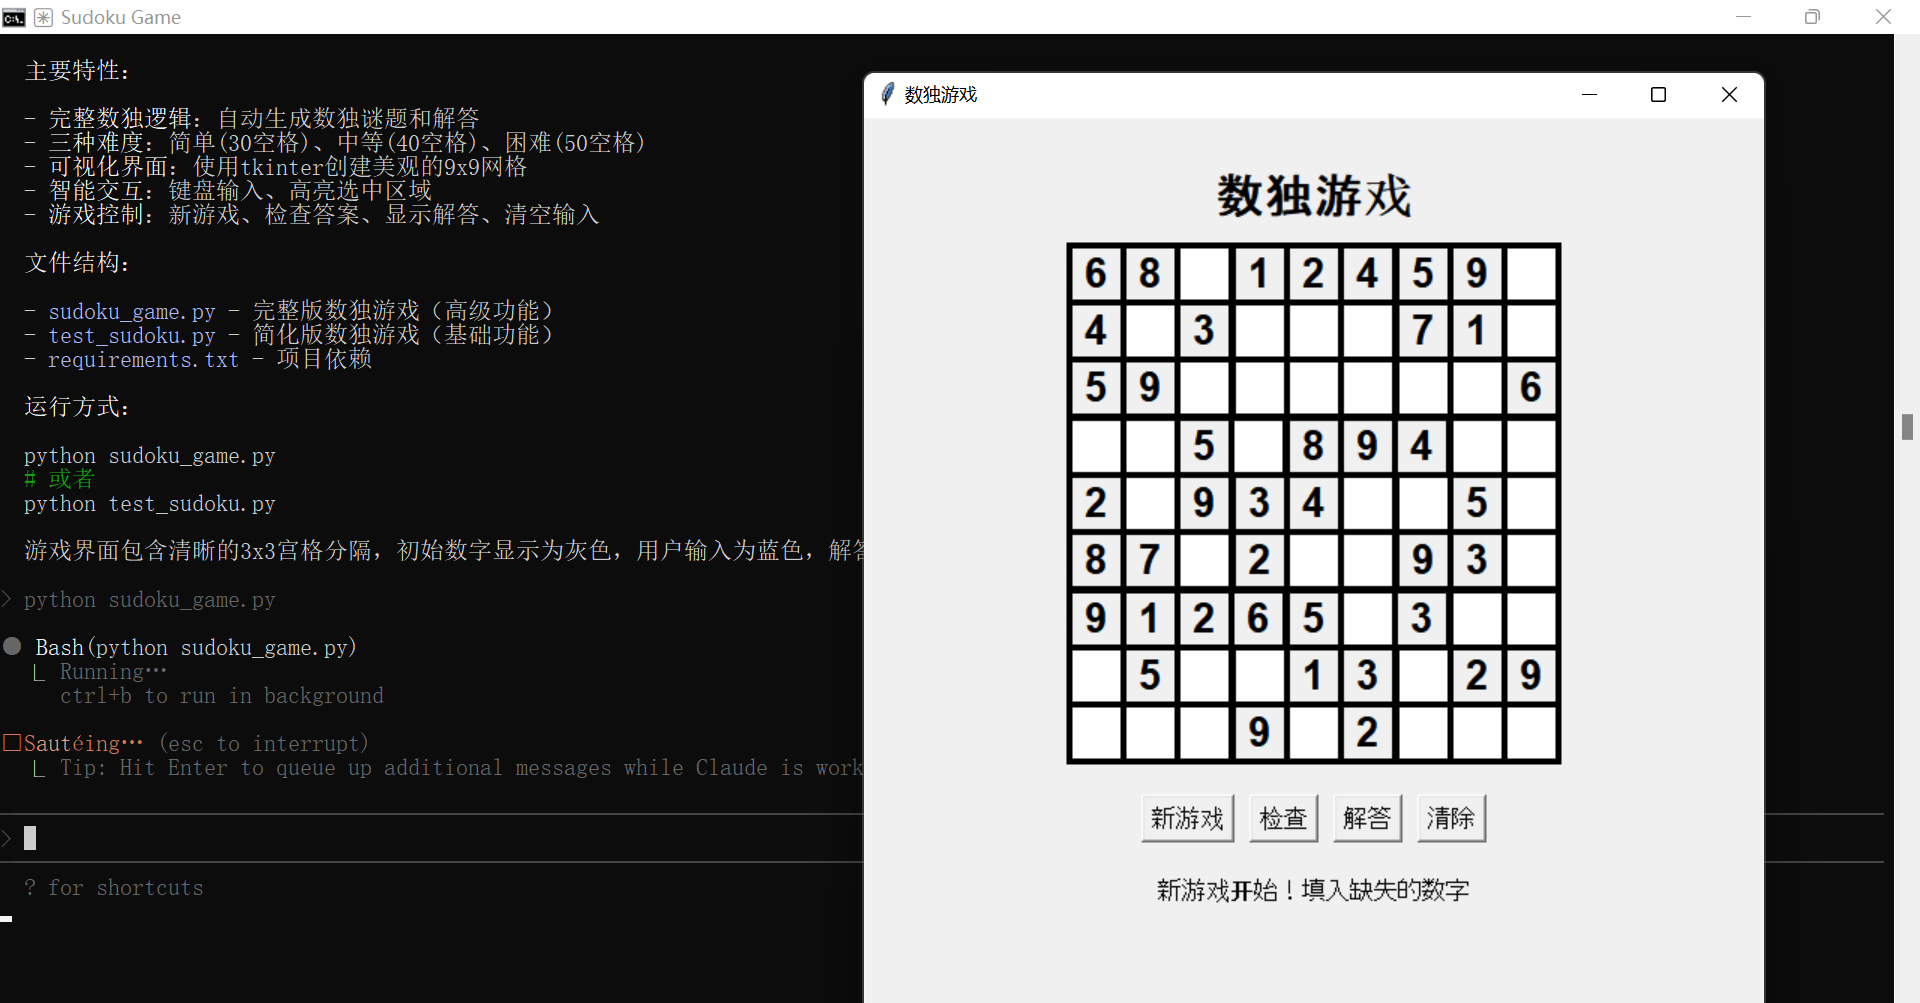Screen dimensions: 1920x1003
Task: Clear all entries with the 清除 button
Action: [1451, 818]
